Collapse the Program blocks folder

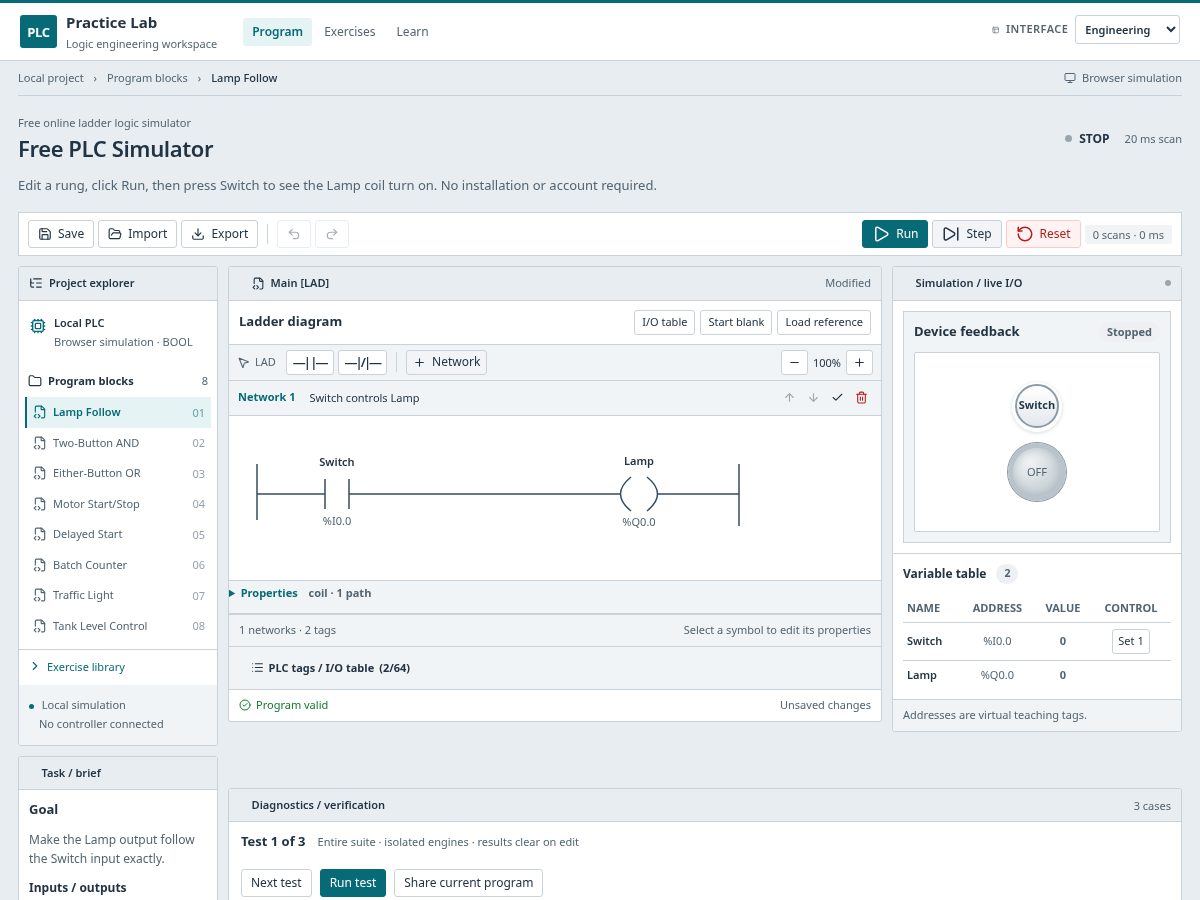[x=118, y=381]
